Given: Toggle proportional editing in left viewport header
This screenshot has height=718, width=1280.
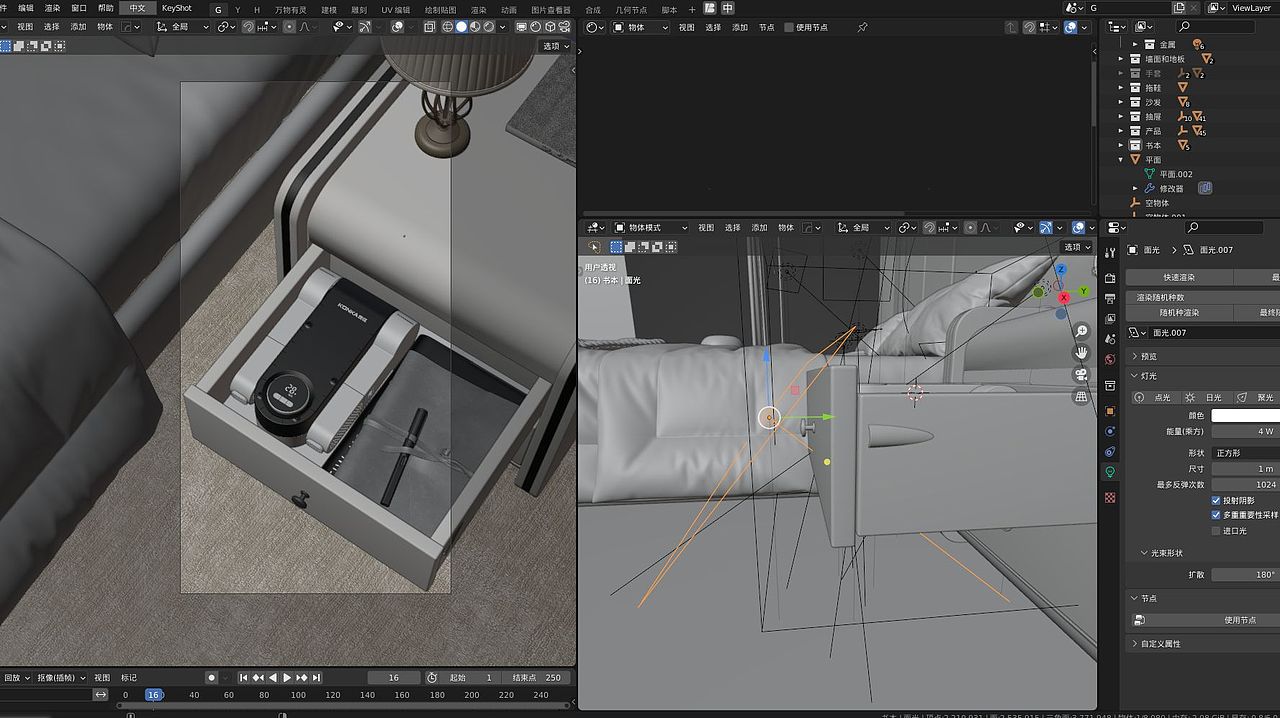Looking at the screenshot, I should click(289, 27).
